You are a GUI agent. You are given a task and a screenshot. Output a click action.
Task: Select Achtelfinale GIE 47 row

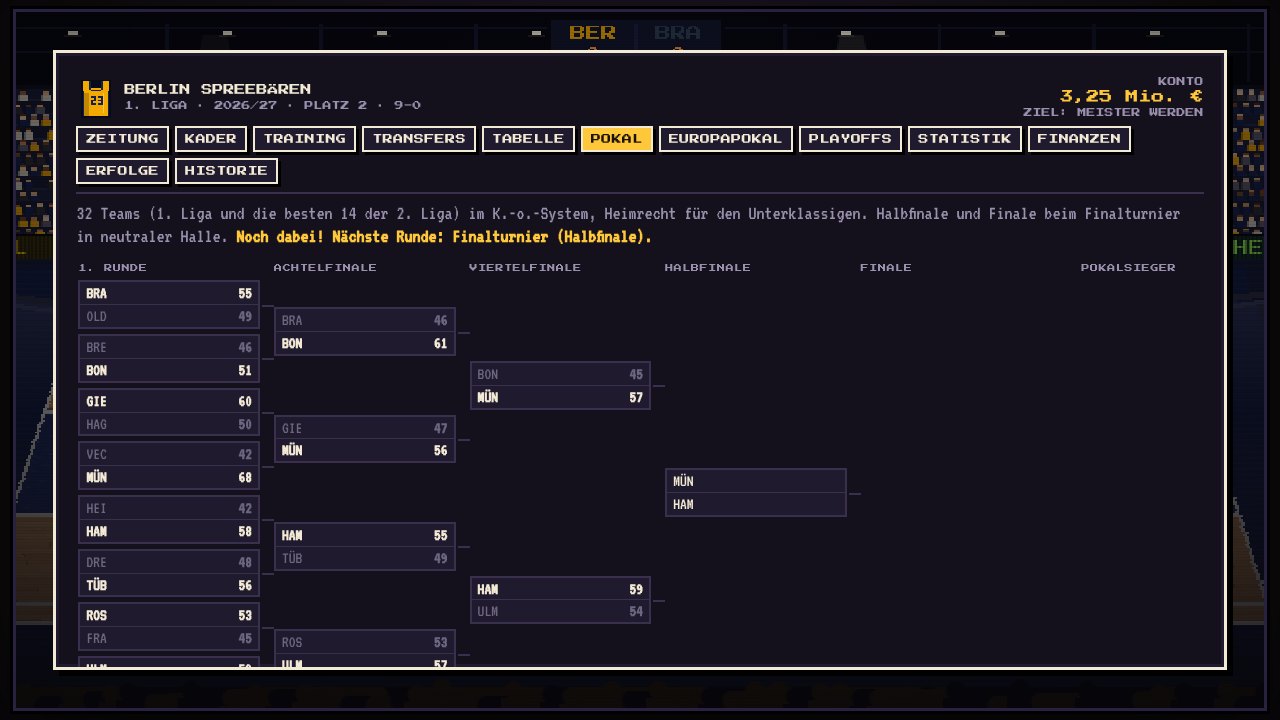tap(365, 429)
